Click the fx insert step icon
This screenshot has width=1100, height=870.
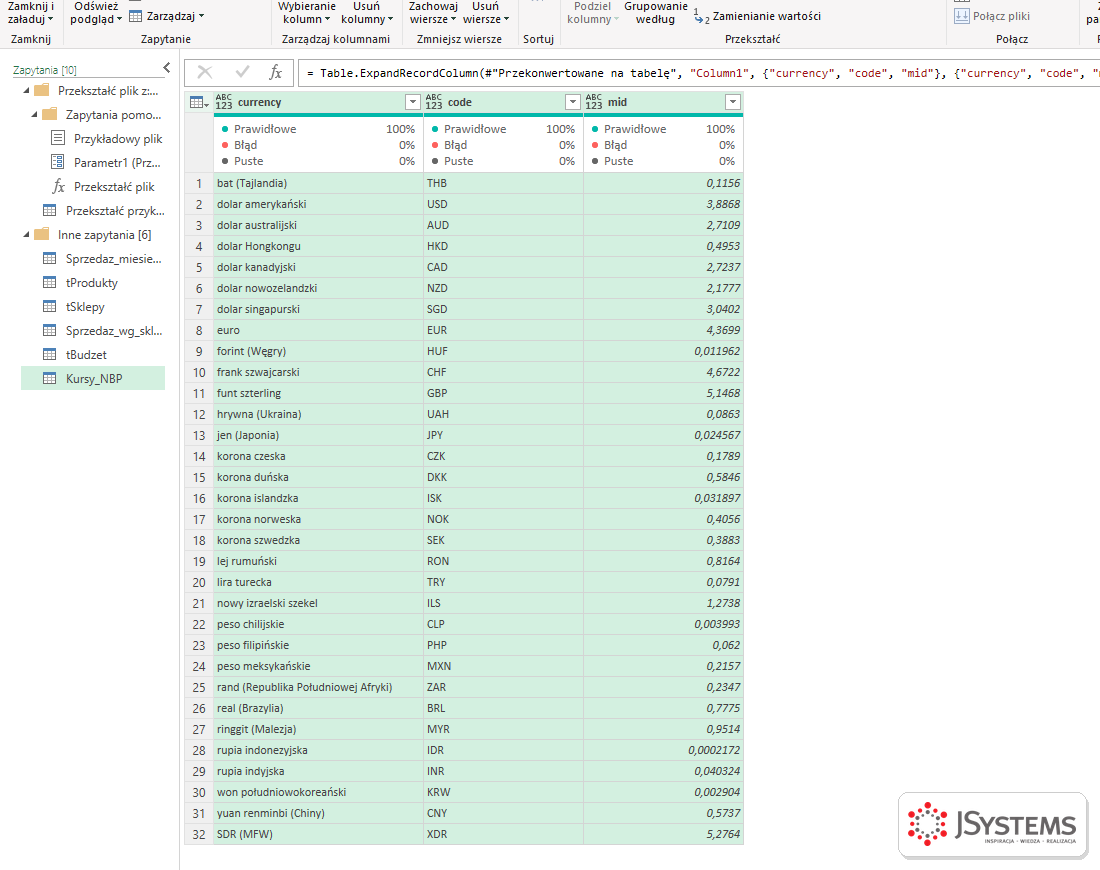[x=276, y=72]
